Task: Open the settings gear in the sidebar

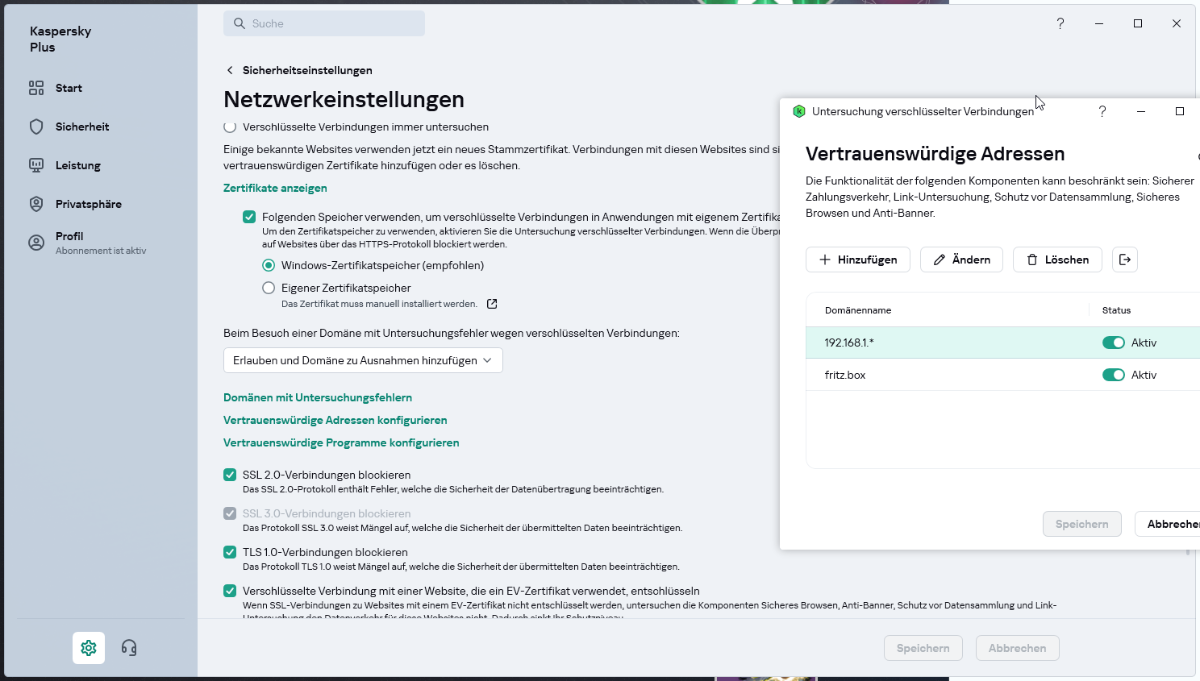Action: 88,648
